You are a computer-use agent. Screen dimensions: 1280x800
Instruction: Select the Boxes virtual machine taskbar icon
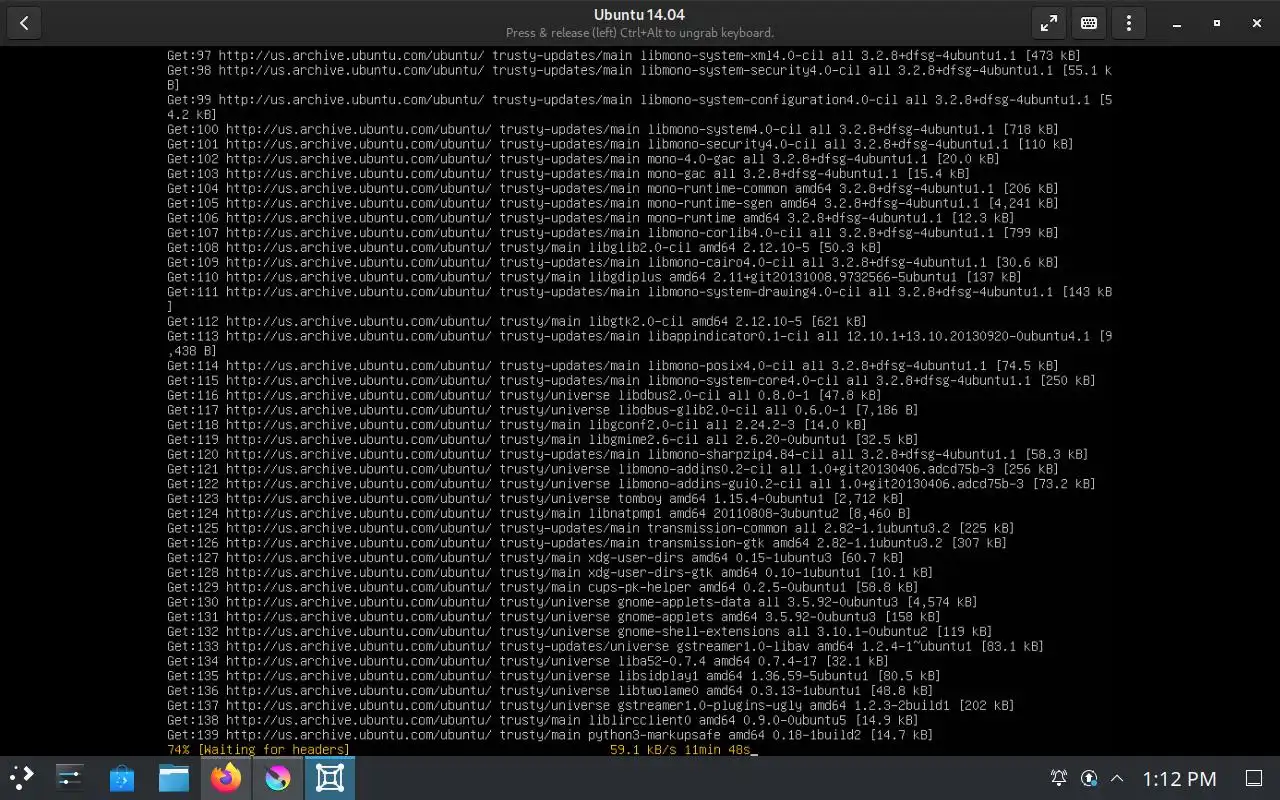330,778
